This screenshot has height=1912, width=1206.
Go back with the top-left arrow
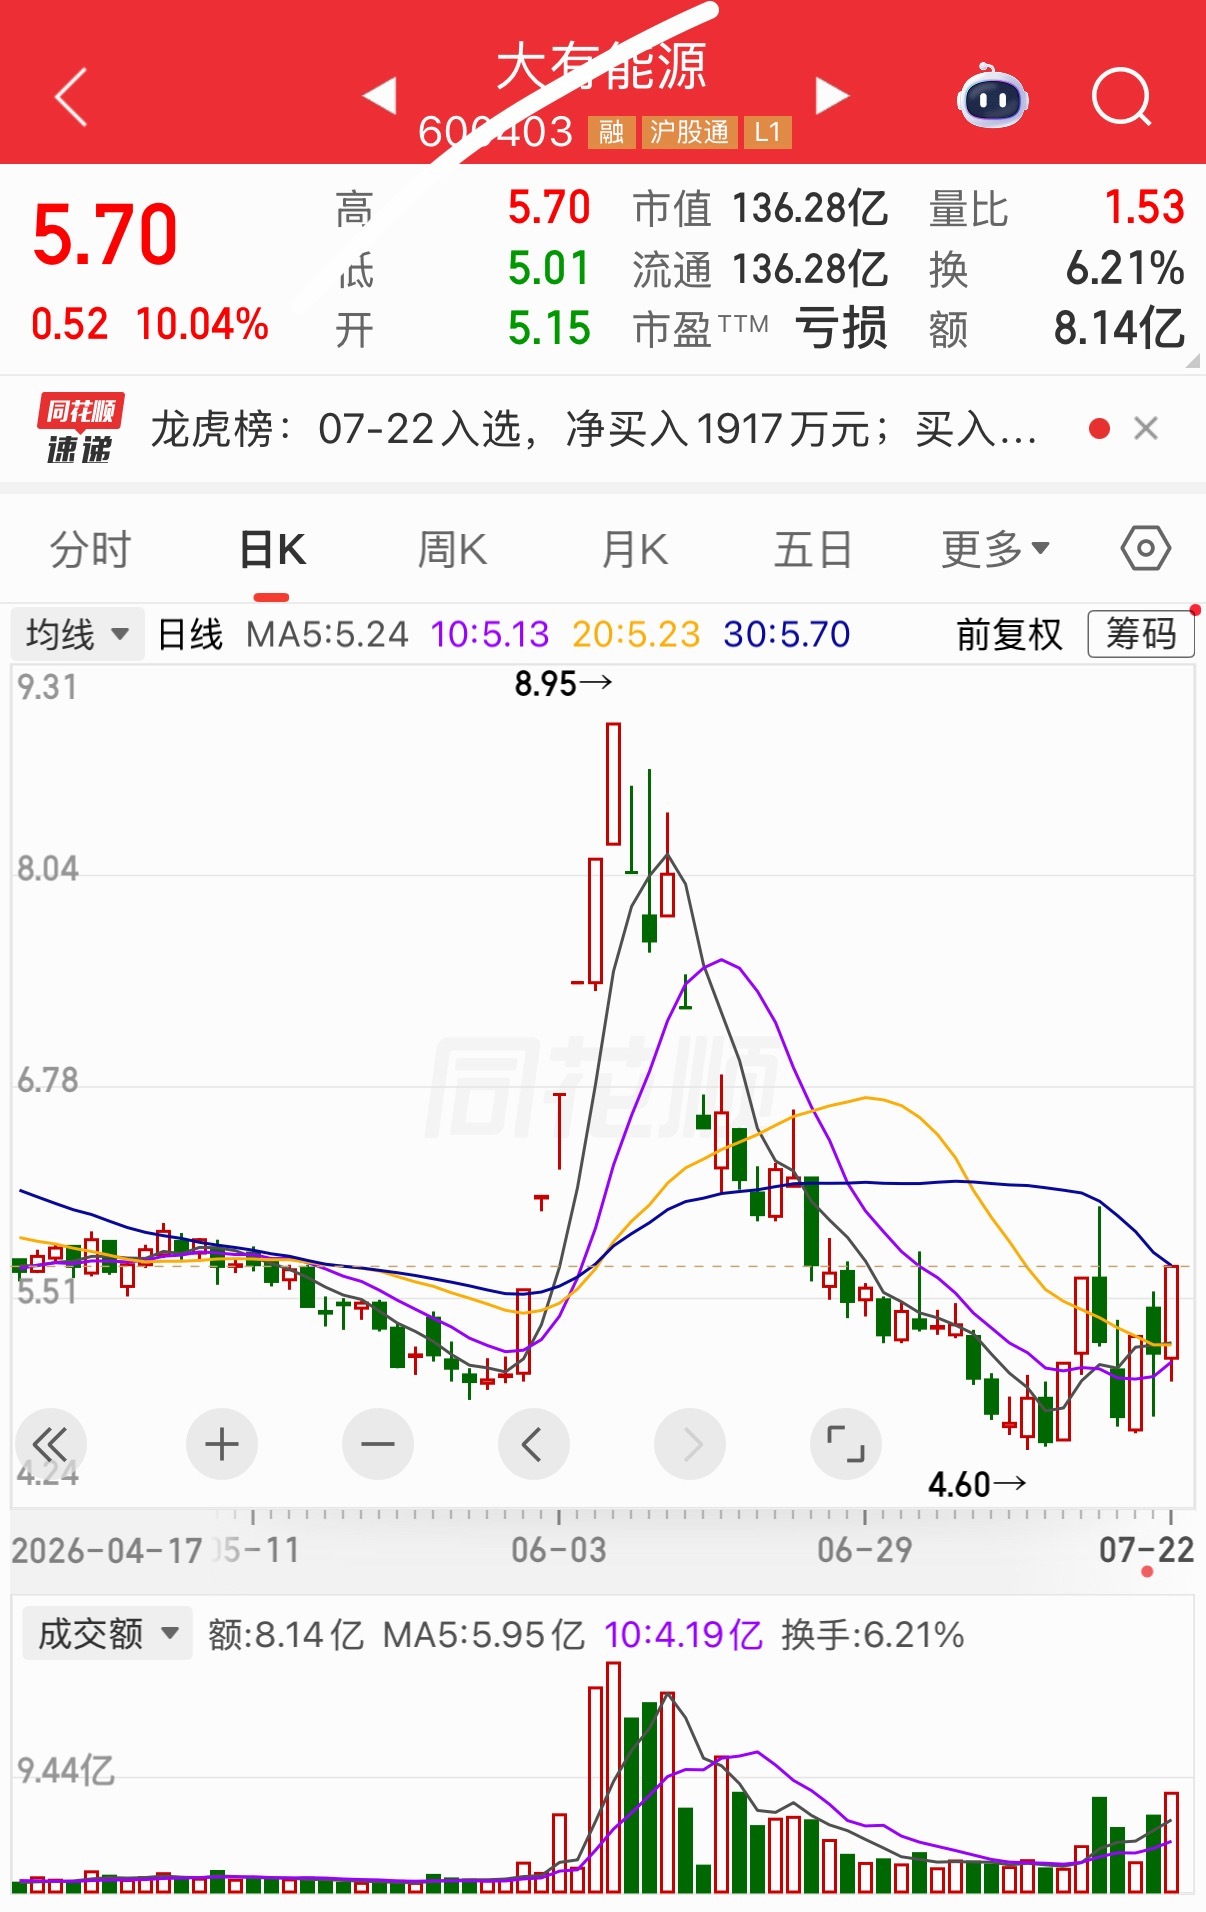71,97
